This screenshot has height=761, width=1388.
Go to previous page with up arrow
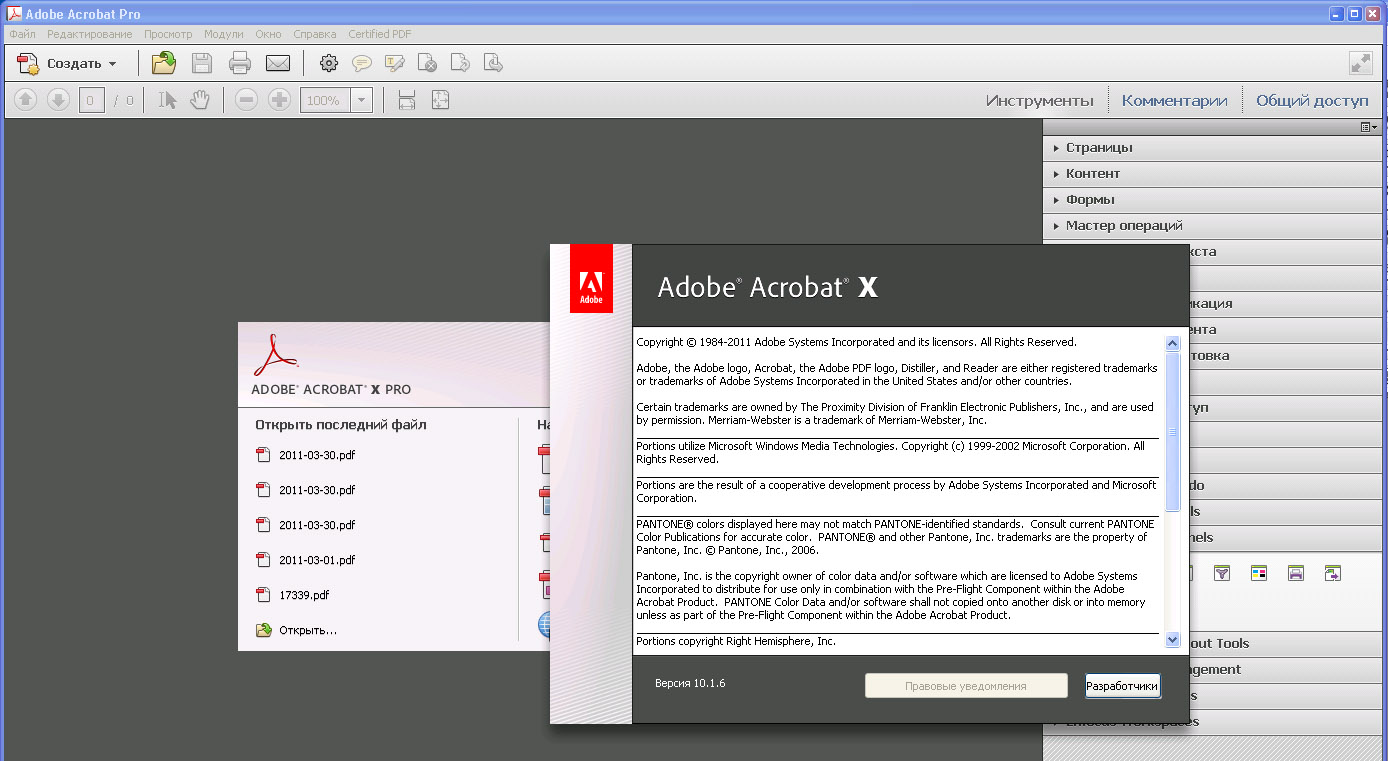coord(26,100)
